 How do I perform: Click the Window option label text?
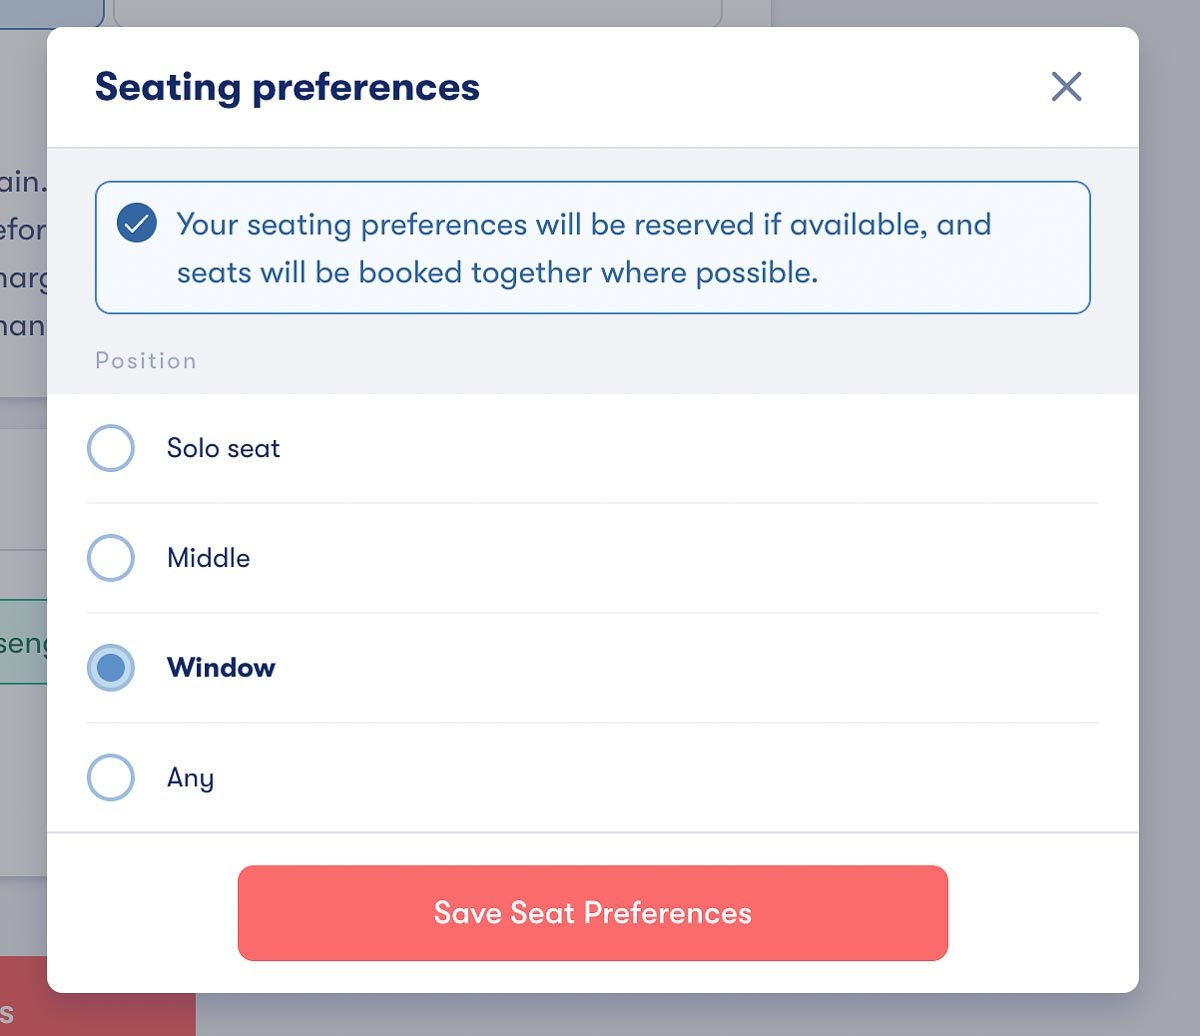(221, 668)
